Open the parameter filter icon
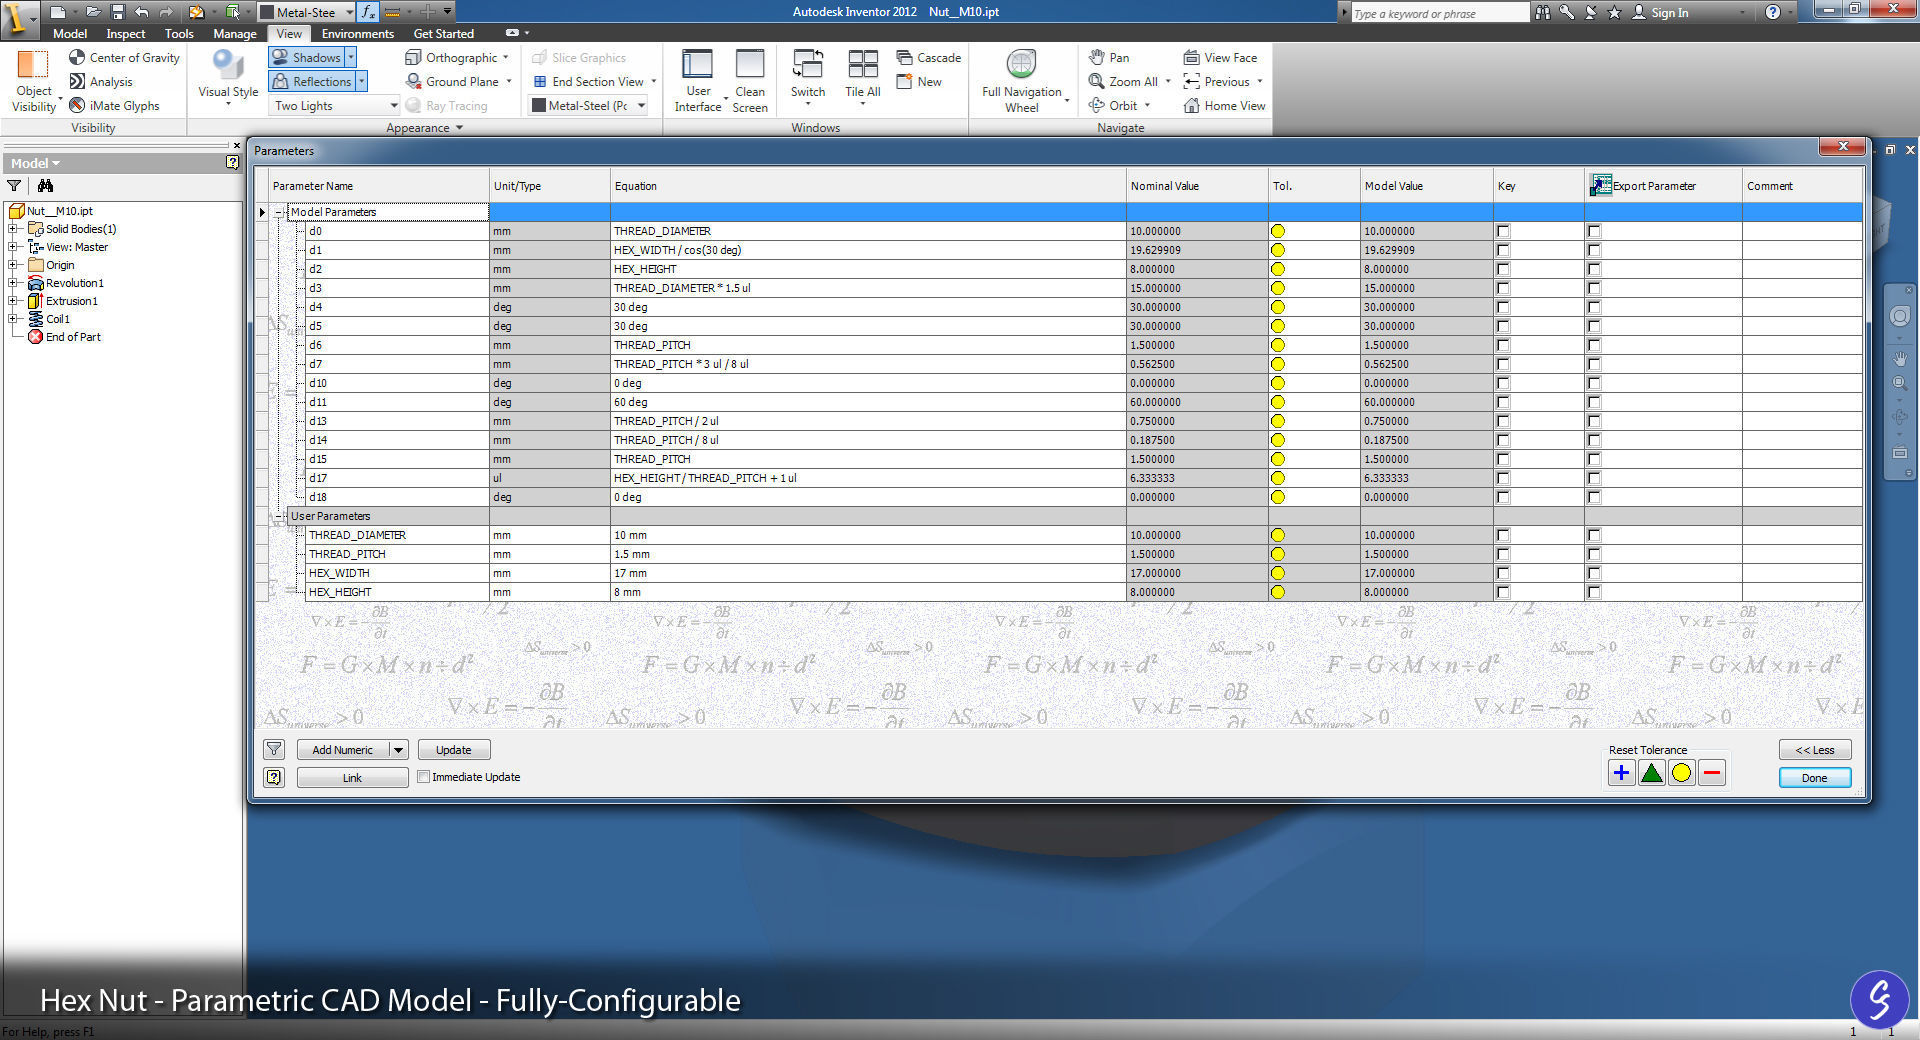The image size is (1920, 1040). click(x=274, y=749)
